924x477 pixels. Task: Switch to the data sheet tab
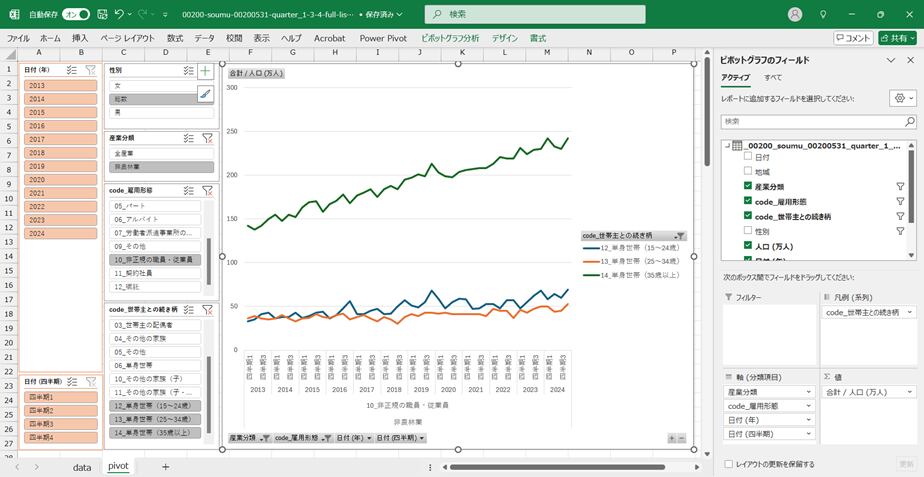pyautogui.click(x=82, y=466)
